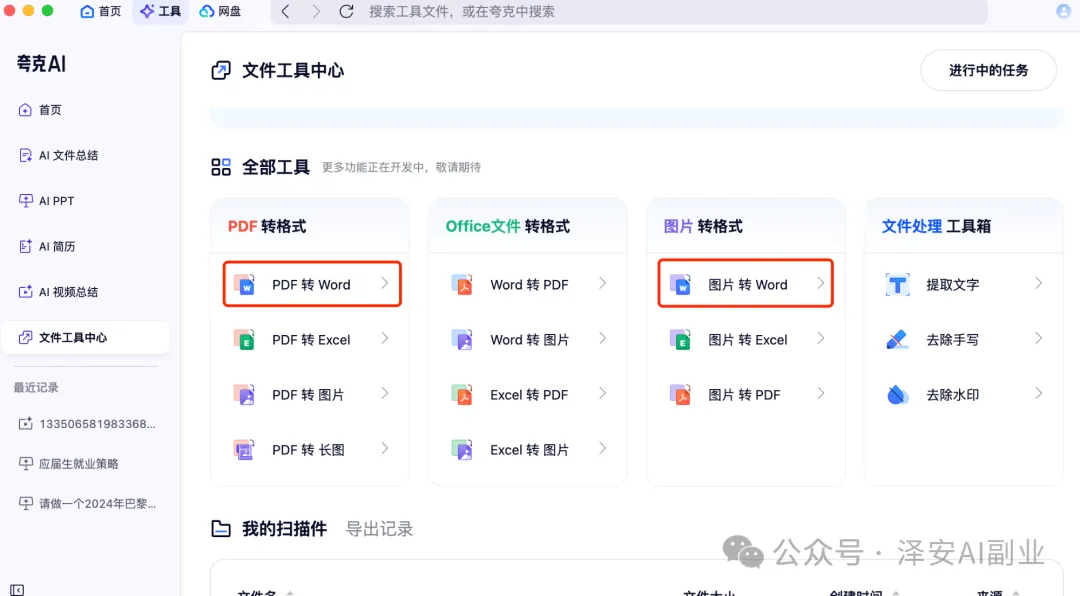Switch to the 工具 top tab
The image size is (1080, 596).
tap(160, 11)
